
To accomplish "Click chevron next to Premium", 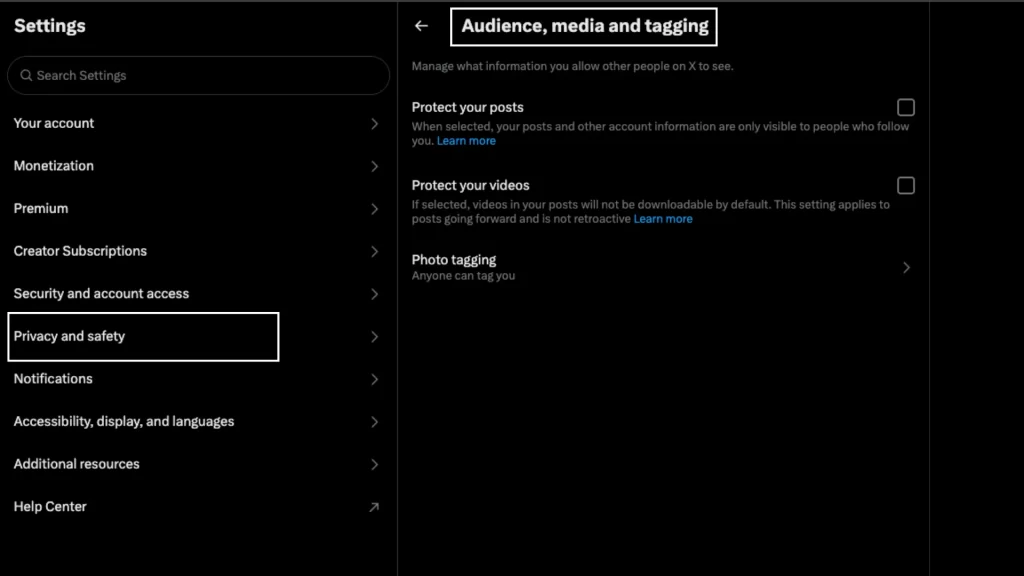I will tap(374, 209).
